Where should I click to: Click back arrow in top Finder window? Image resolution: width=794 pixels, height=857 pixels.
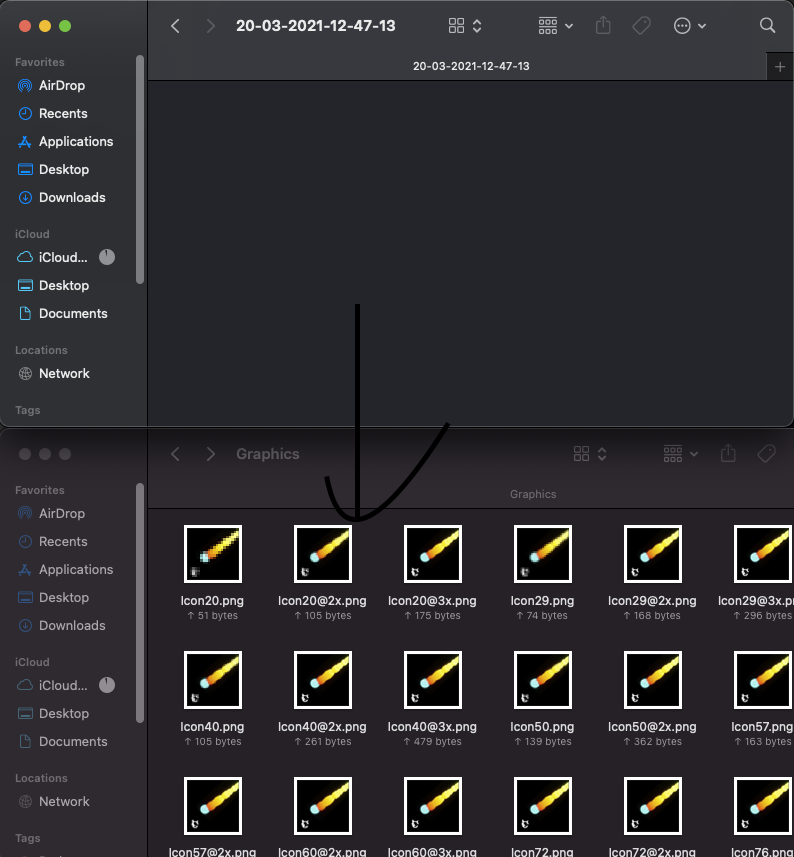click(x=175, y=26)
